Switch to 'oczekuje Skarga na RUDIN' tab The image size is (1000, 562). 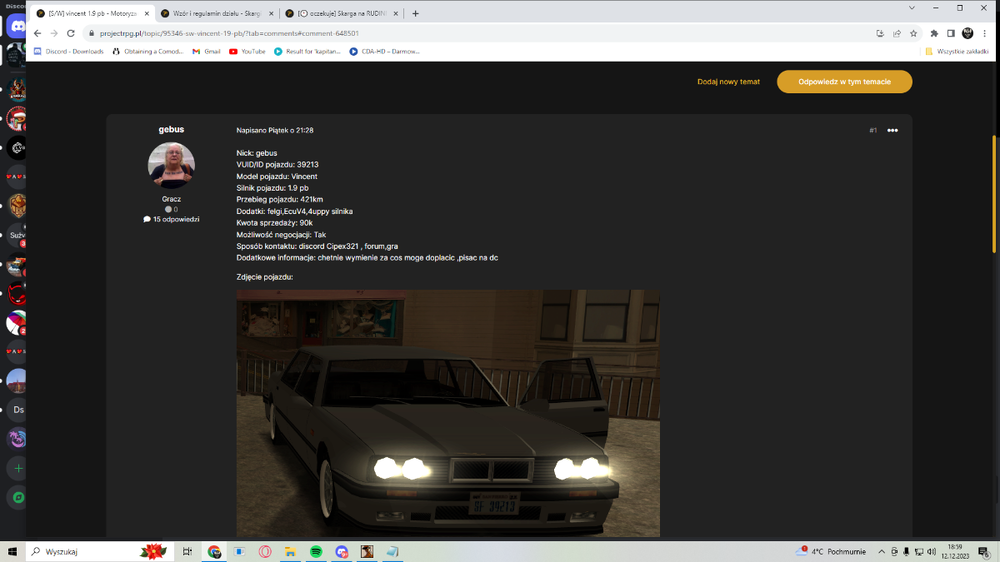tap(341, 13)
